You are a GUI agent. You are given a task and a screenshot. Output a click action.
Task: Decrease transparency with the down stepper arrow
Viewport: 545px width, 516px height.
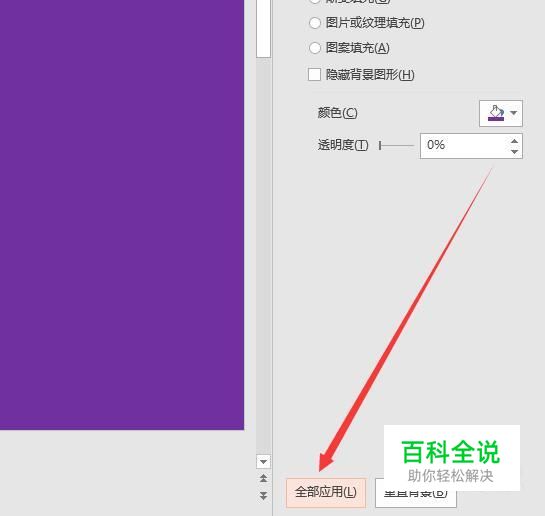pyautogui.click(x=515, y=152)
